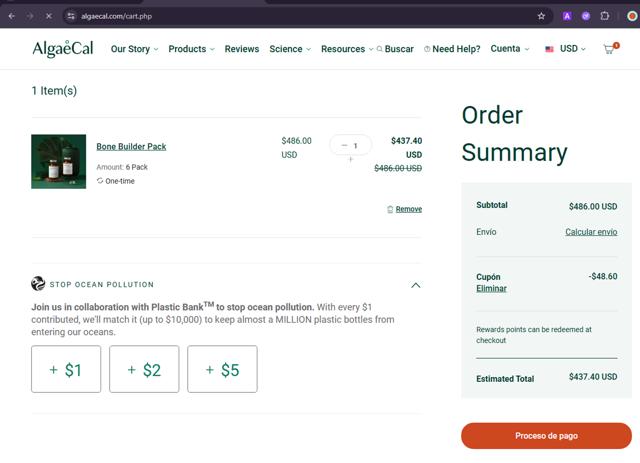The image size is (640, 463).
Task: Open the Buscar search option
Action: [399, 49]
